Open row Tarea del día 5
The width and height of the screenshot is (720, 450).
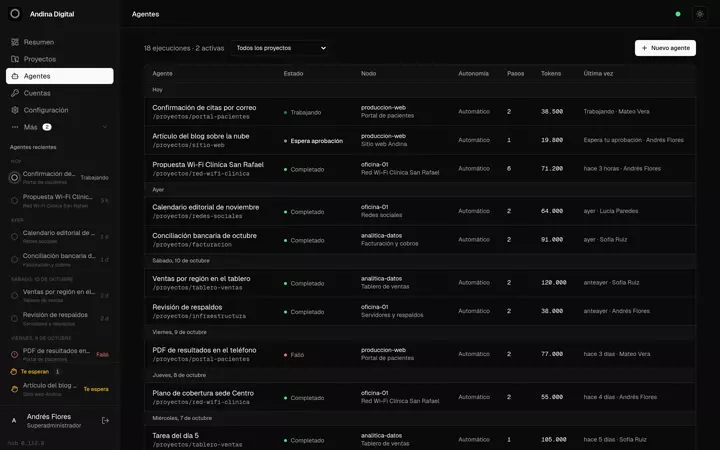420,439
